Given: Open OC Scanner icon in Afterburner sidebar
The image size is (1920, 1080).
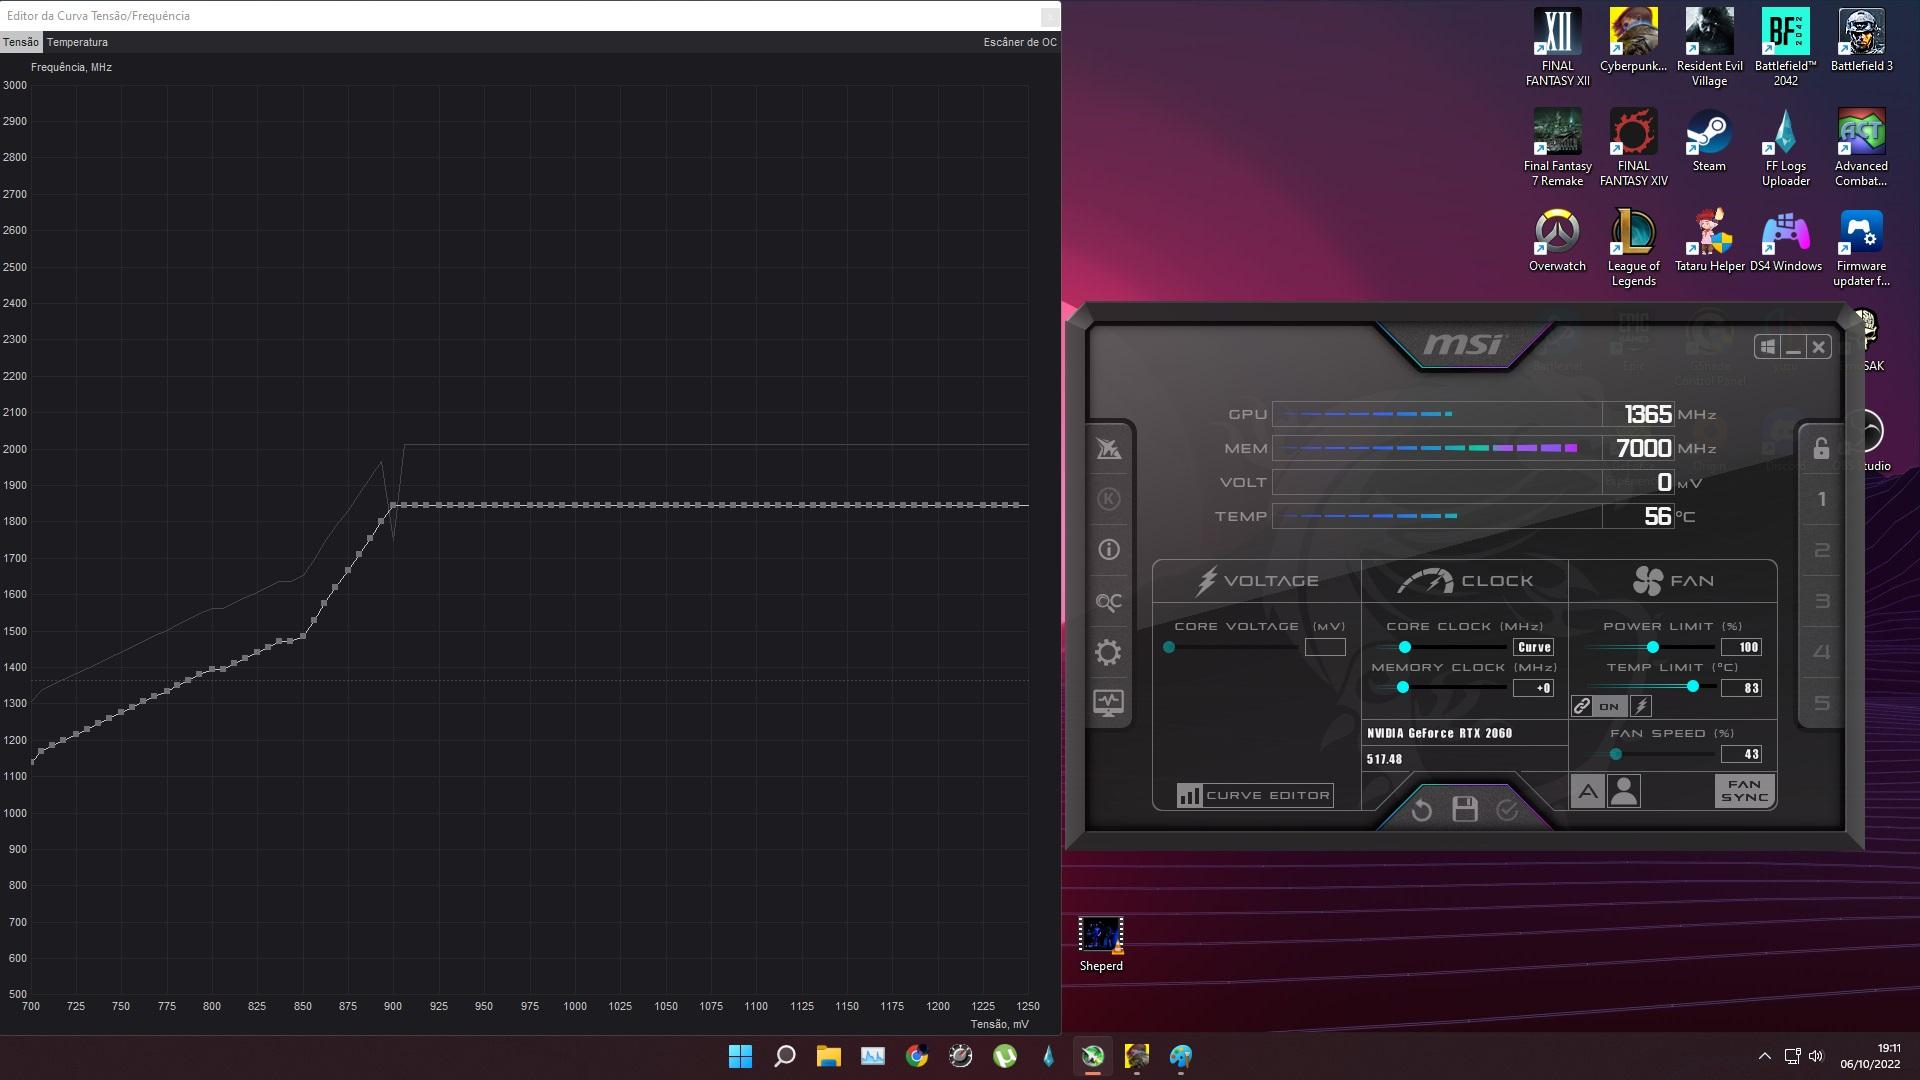Looking at the screenshot, I should (x=1108, y=601).
